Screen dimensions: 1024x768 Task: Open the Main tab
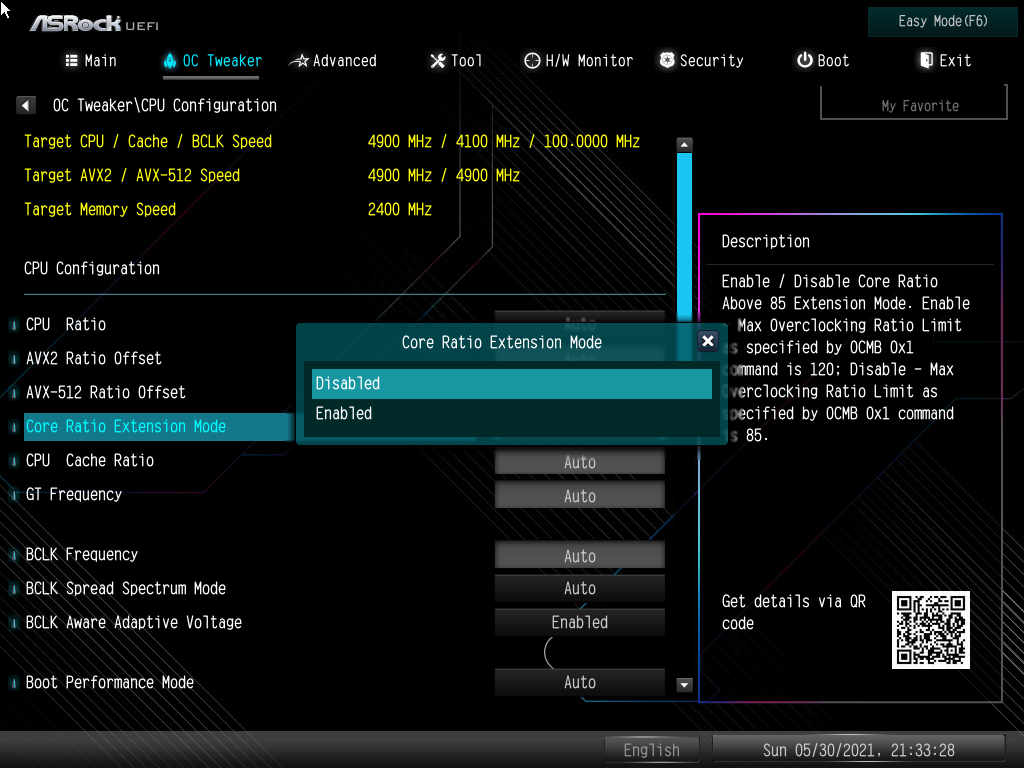pyautogui.click(x=91, y=61)
